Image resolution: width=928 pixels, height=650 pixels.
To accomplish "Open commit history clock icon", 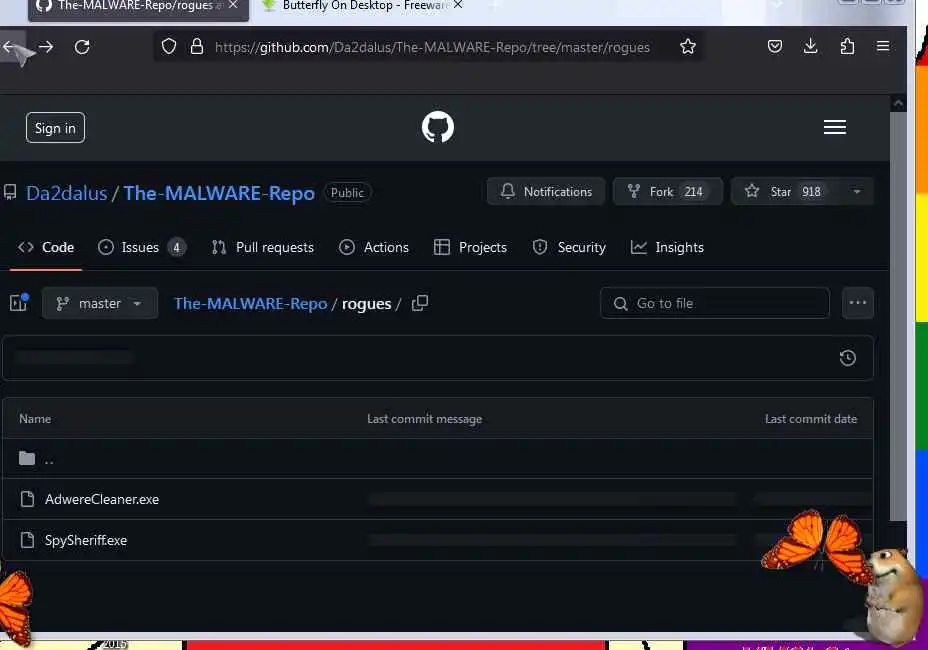I will tap(848, 358).
